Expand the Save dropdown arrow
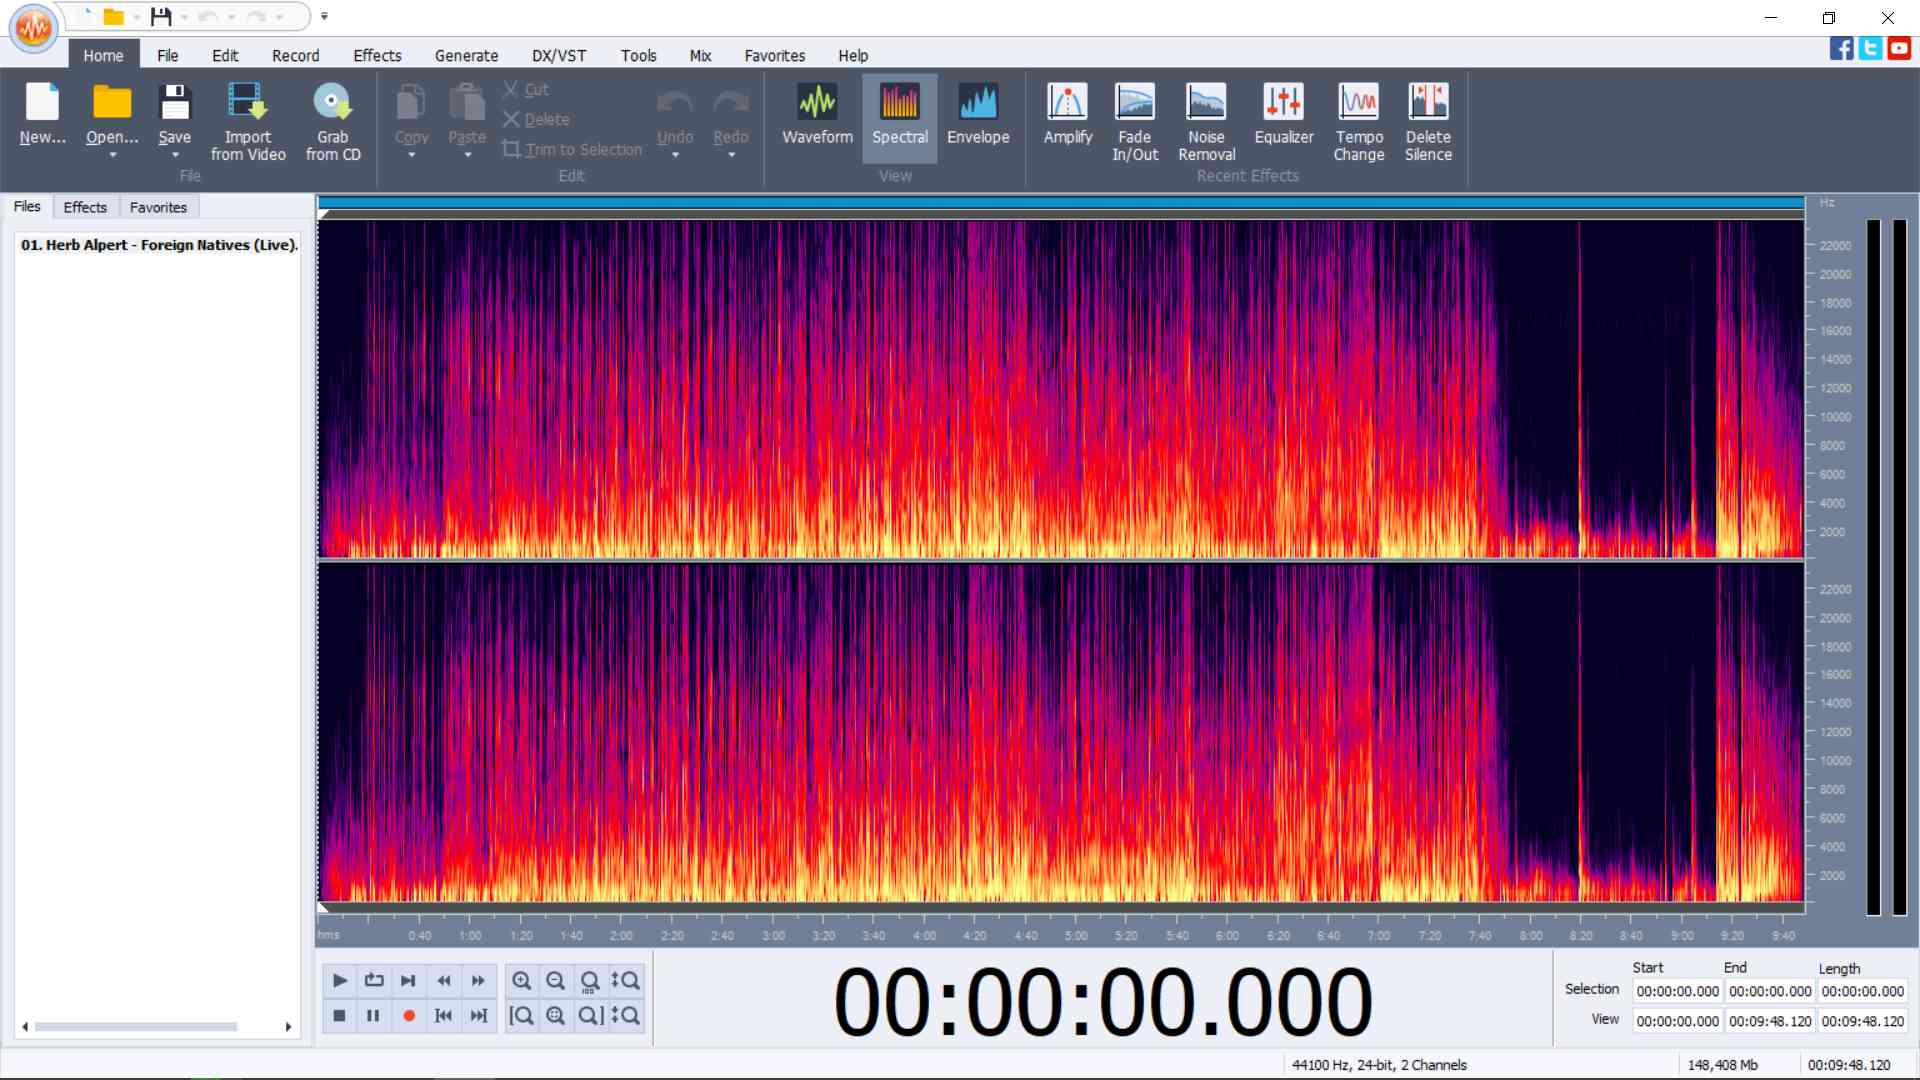 [175, 156]
